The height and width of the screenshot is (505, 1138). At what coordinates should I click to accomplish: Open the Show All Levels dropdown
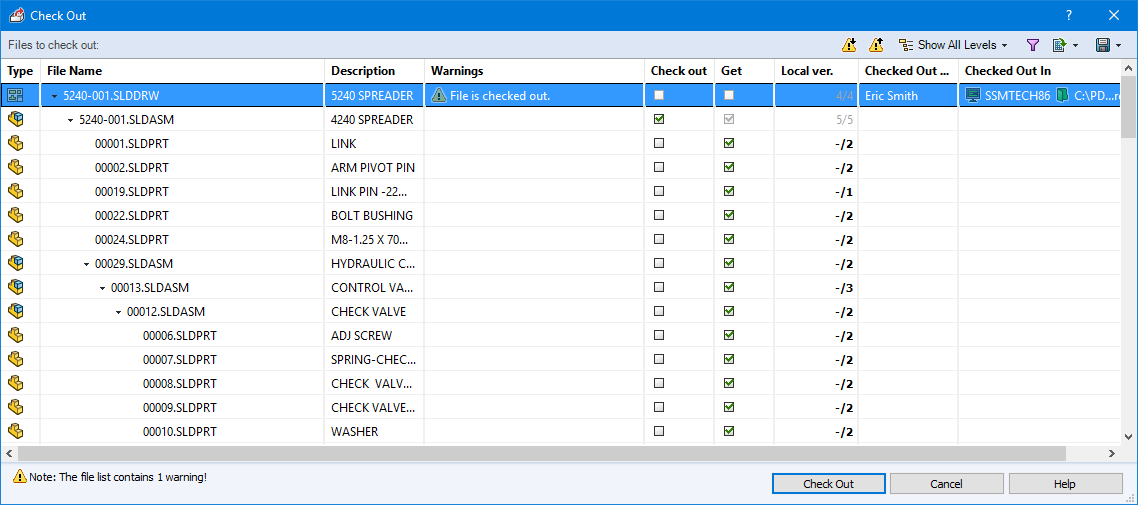click(954, 45)
